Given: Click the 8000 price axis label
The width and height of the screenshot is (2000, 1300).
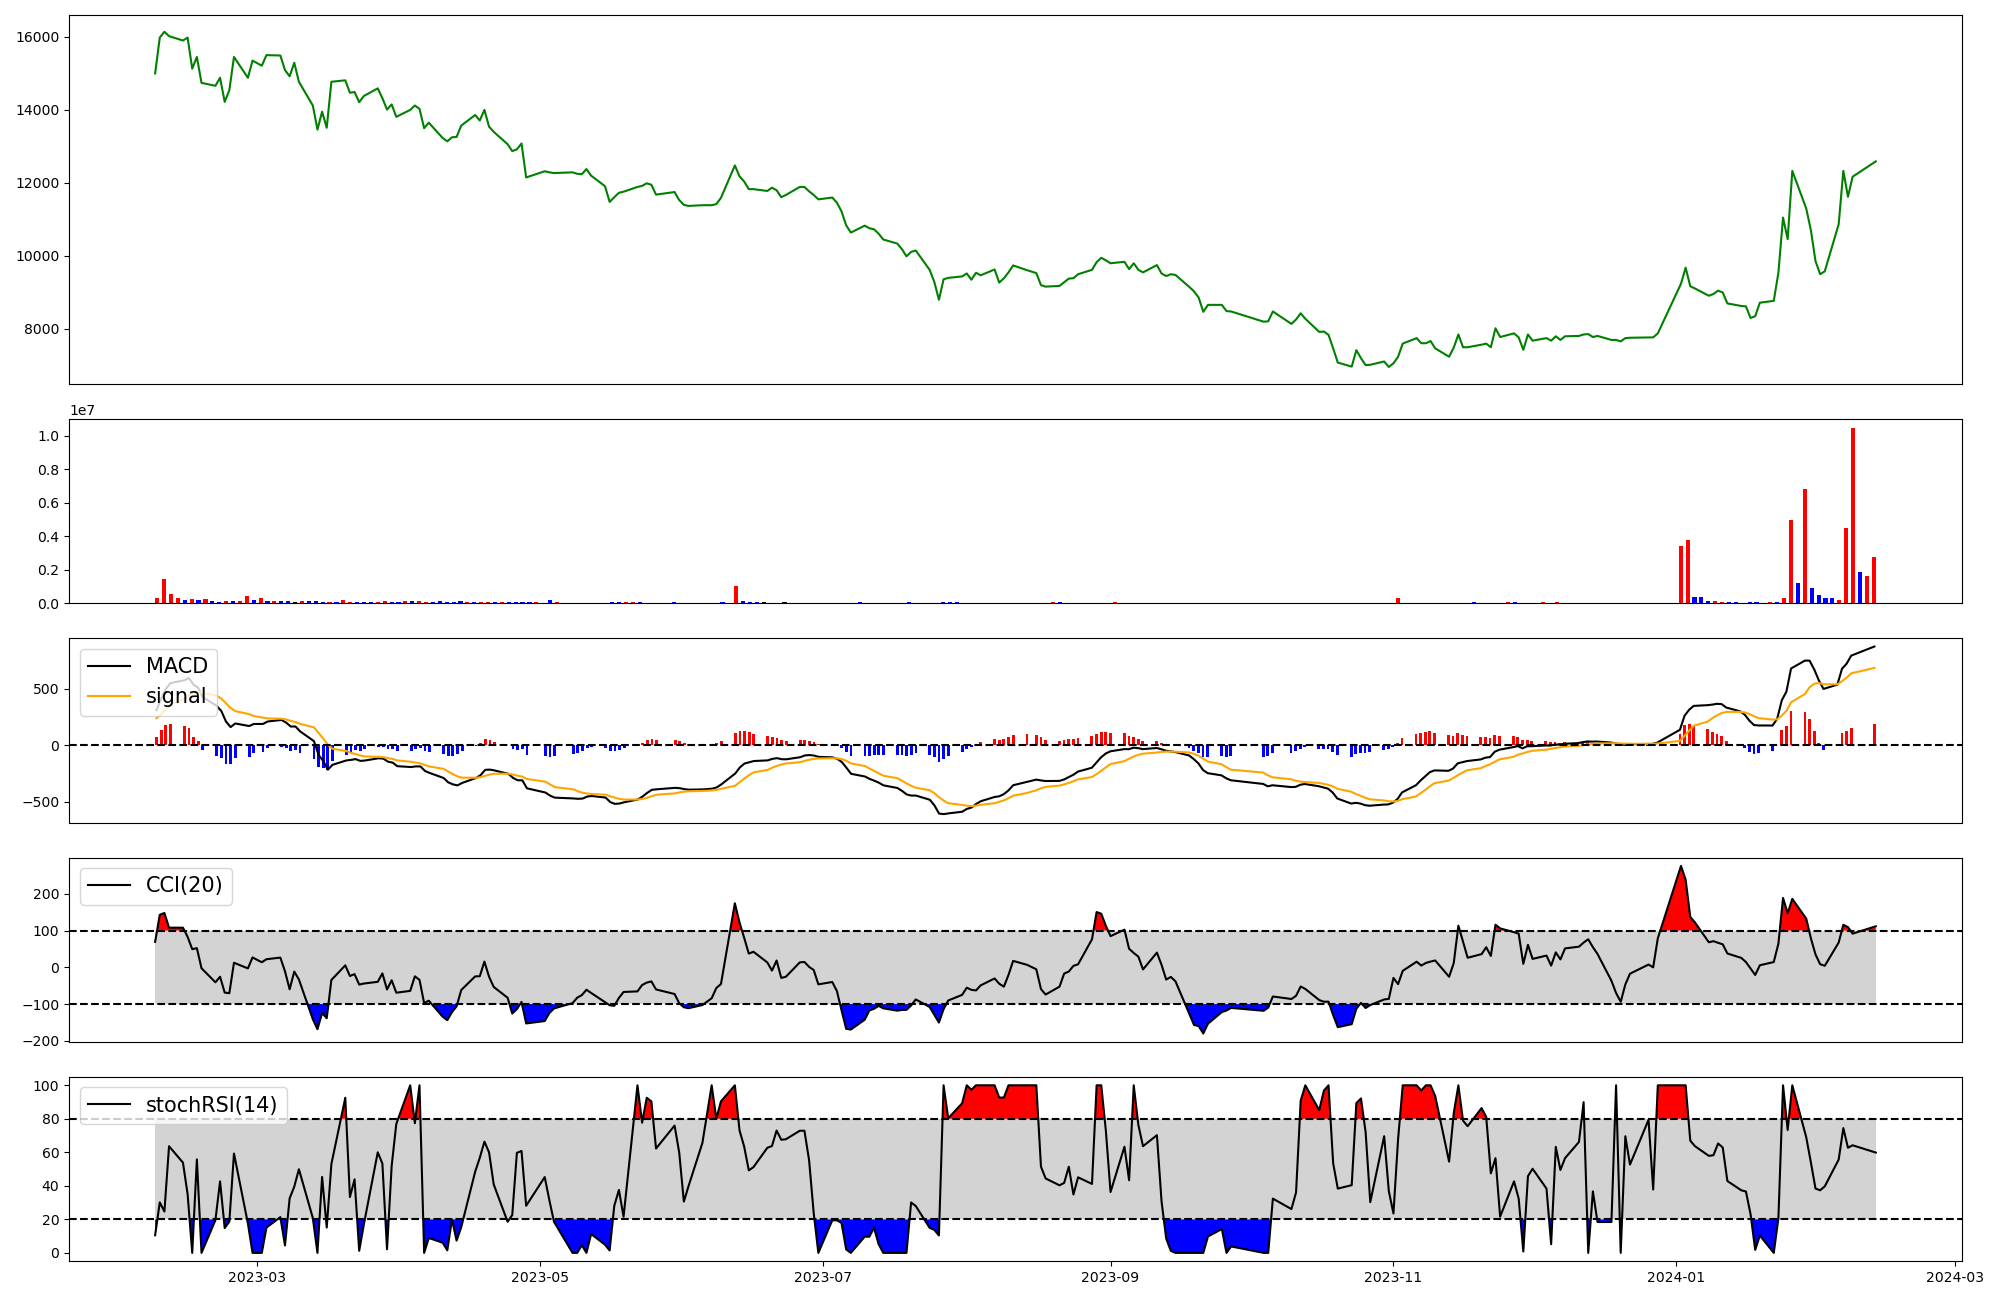Looking at the screenshot, I should tap(42, 330).
